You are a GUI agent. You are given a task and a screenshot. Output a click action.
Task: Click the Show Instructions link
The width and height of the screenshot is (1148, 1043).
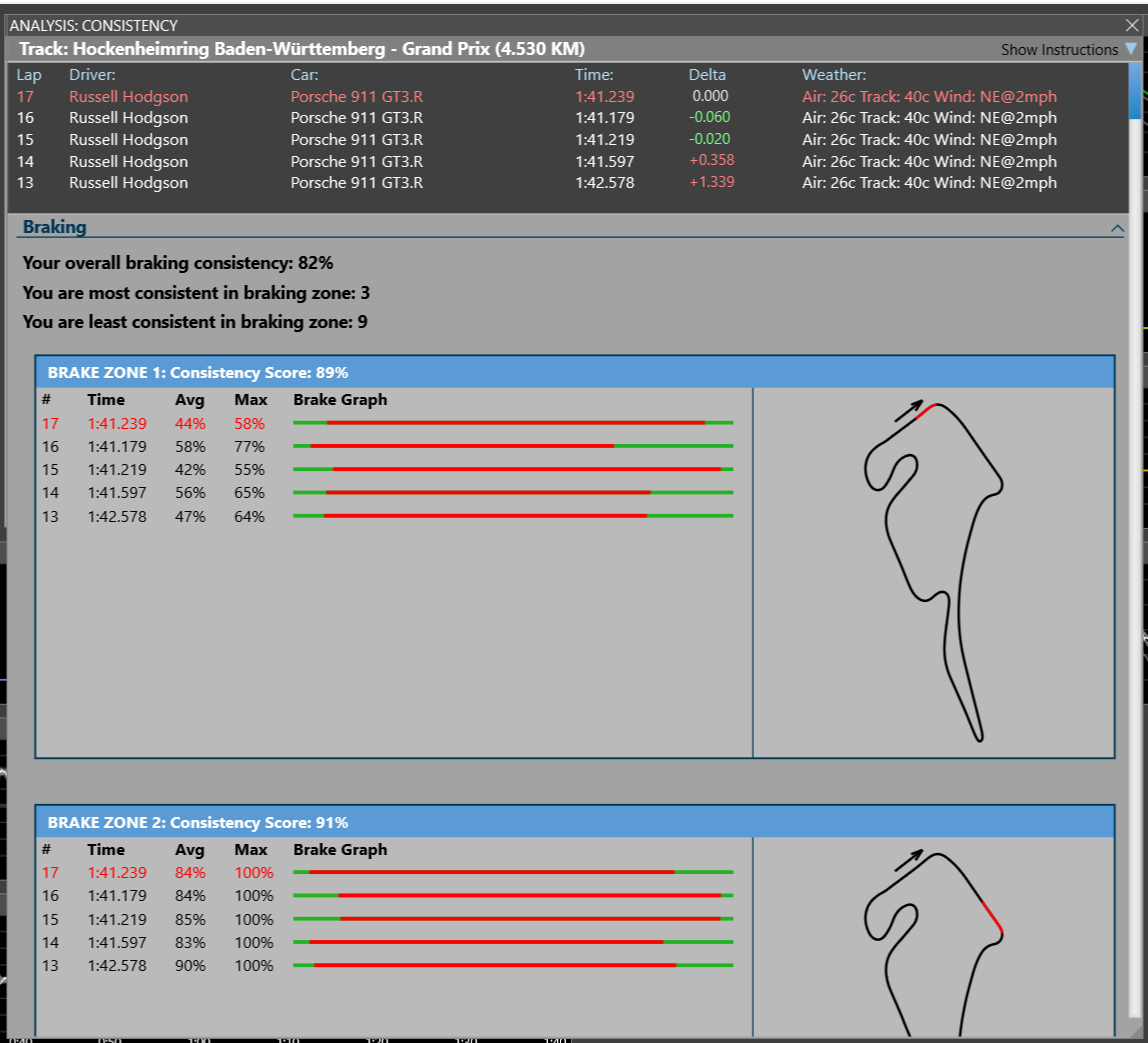1059,50
